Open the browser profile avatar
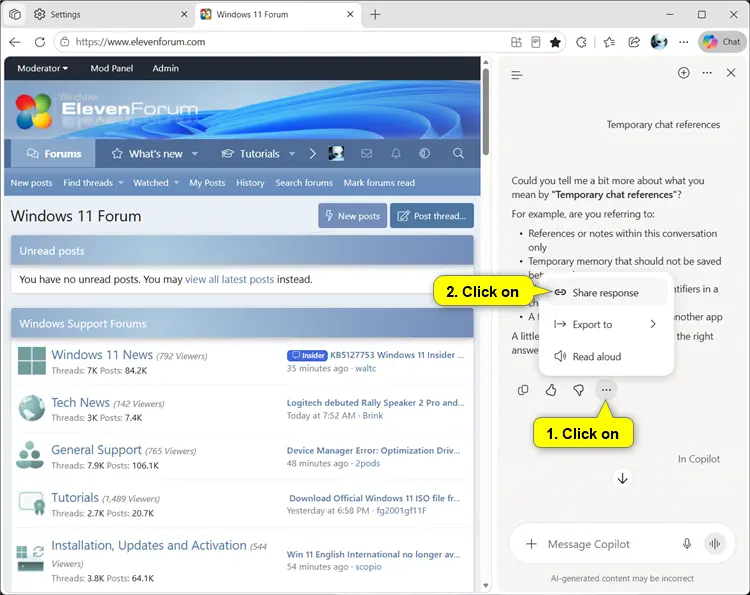The width and height of the screenshot is (750, 595). point(659,42)
